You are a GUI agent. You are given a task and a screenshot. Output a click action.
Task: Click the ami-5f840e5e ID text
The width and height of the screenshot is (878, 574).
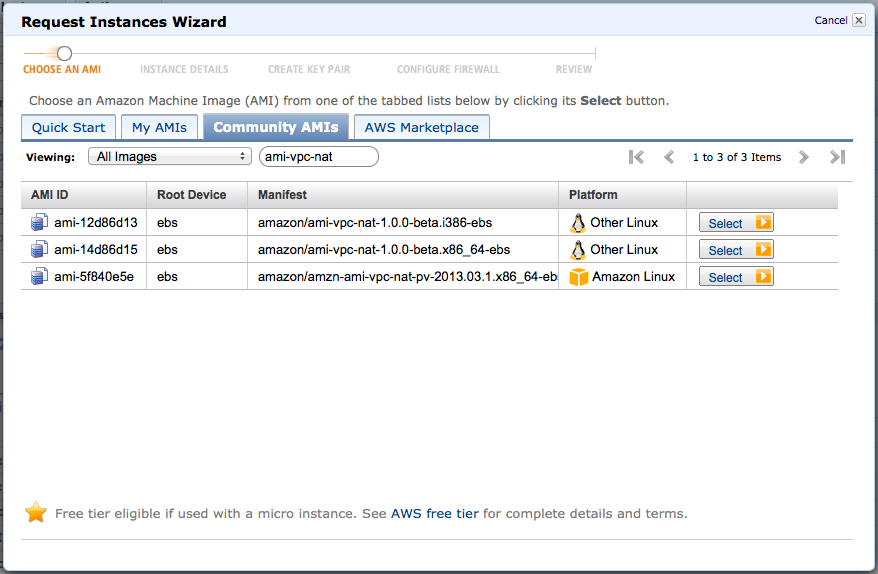point(94,277)
